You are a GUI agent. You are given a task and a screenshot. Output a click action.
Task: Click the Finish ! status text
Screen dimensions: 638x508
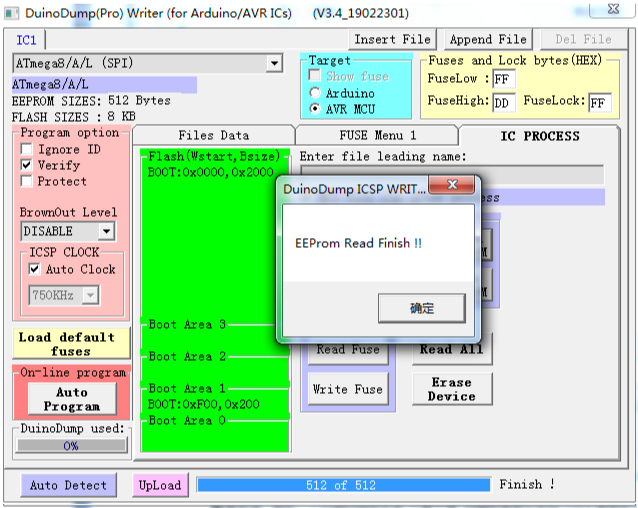point(527,484)
